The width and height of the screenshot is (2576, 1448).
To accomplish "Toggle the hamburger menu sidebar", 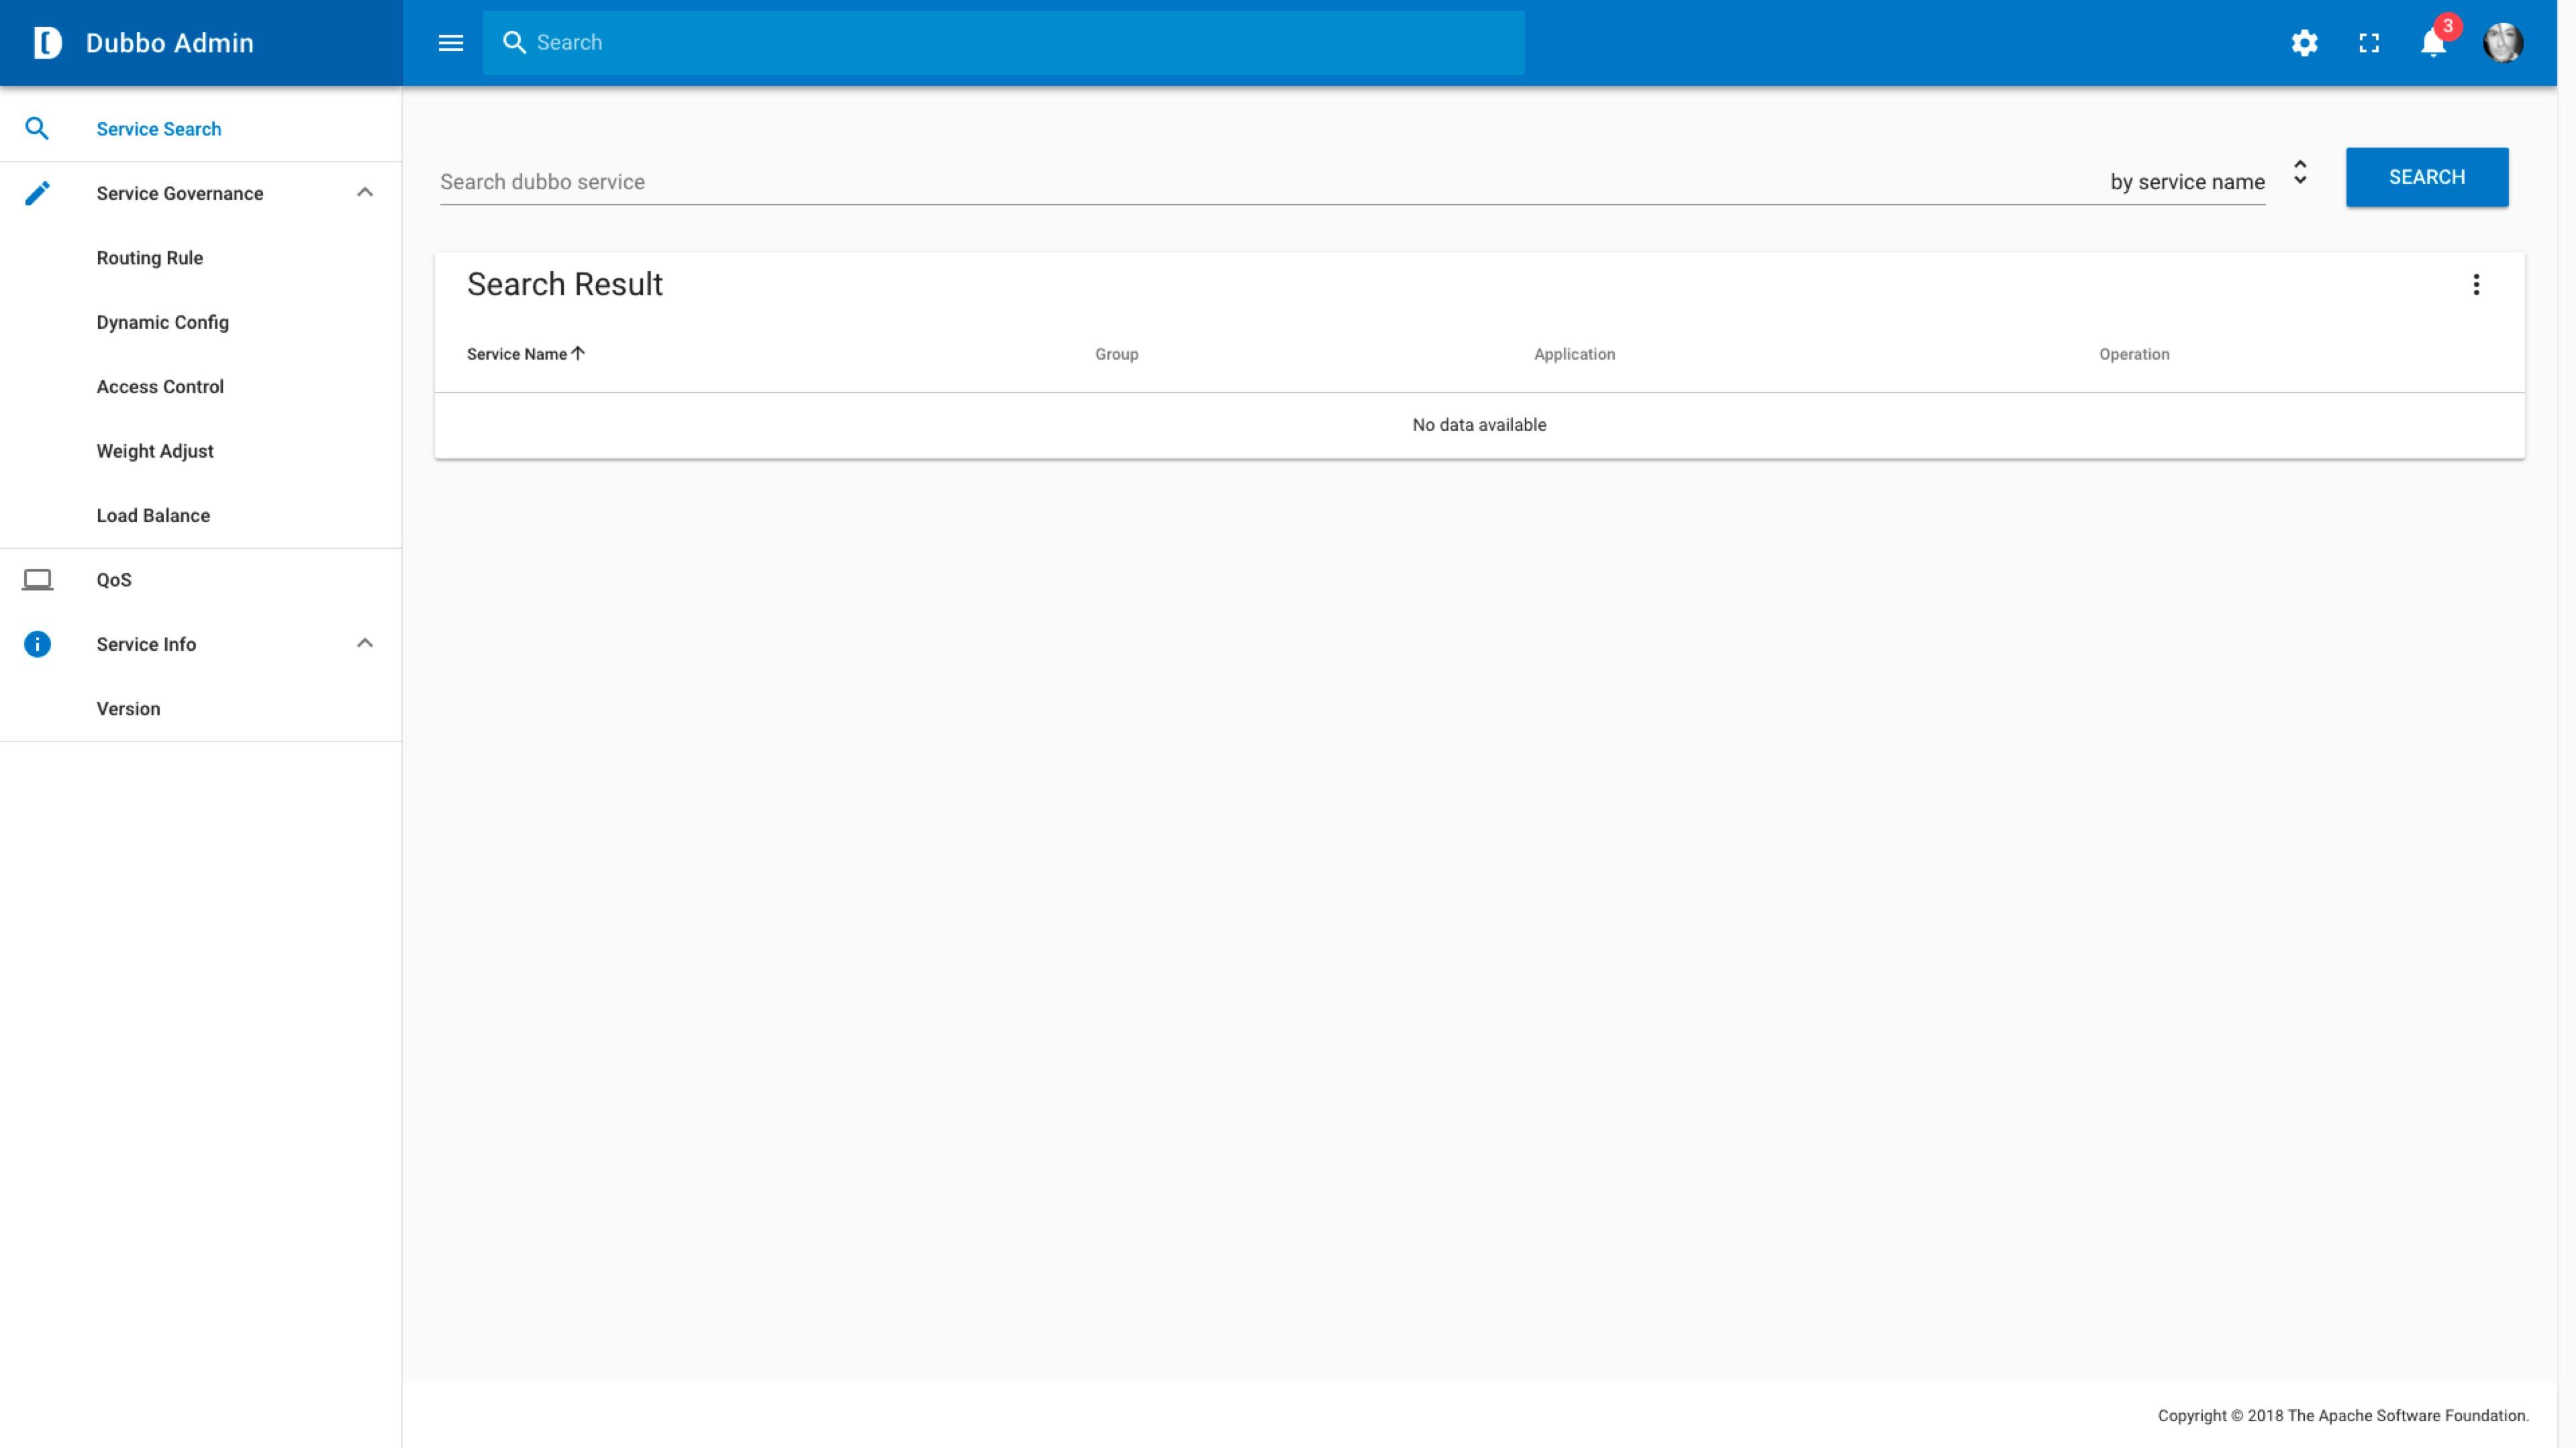I will [x=451, y=42].
